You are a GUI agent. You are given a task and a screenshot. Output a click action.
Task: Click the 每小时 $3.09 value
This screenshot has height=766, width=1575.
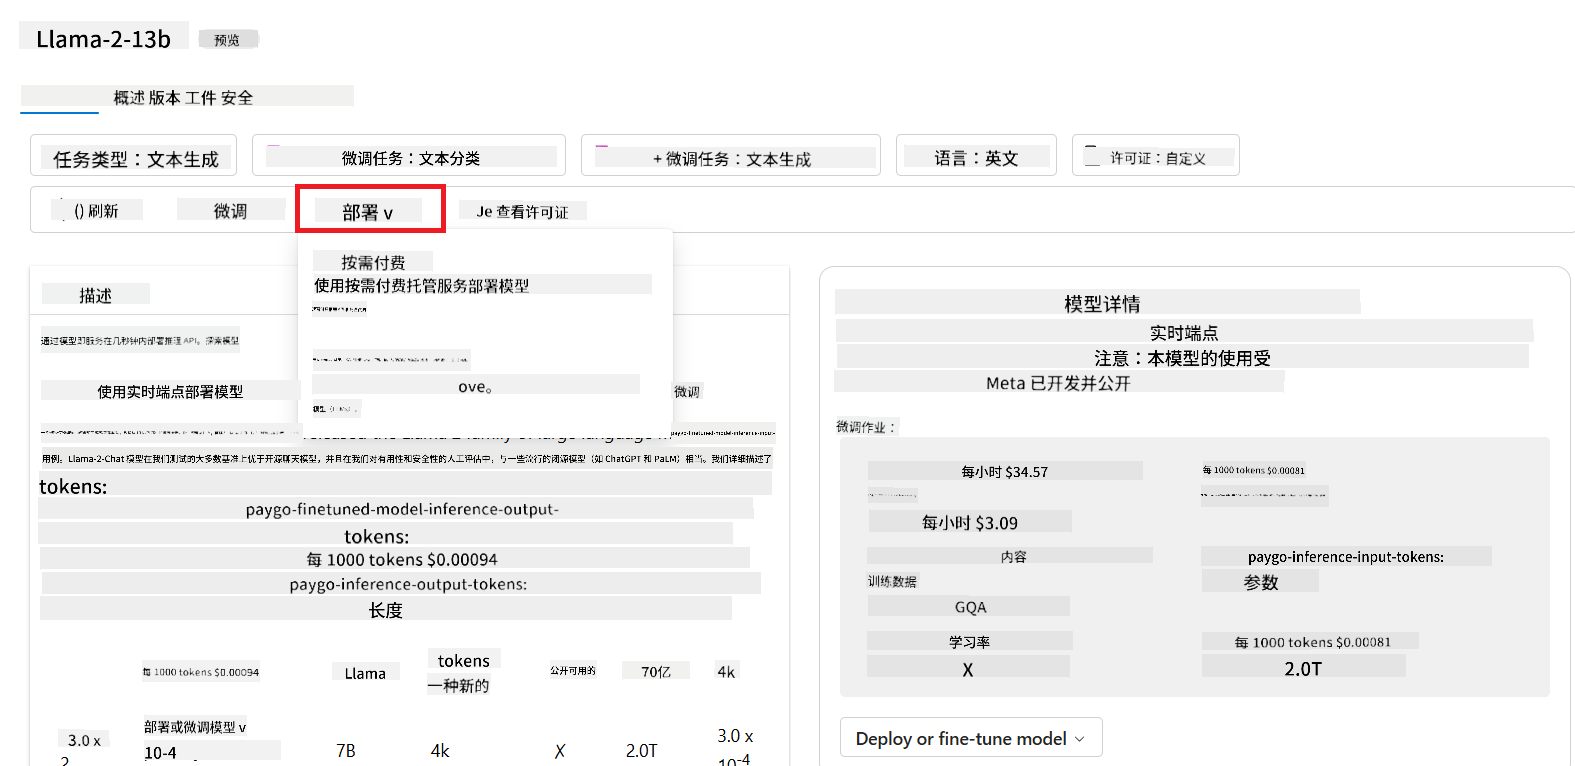(x=970, y=522)
